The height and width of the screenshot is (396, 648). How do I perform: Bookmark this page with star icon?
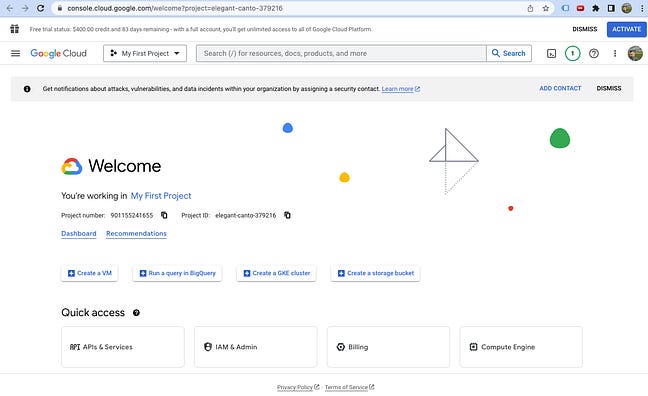pos(546,8)
